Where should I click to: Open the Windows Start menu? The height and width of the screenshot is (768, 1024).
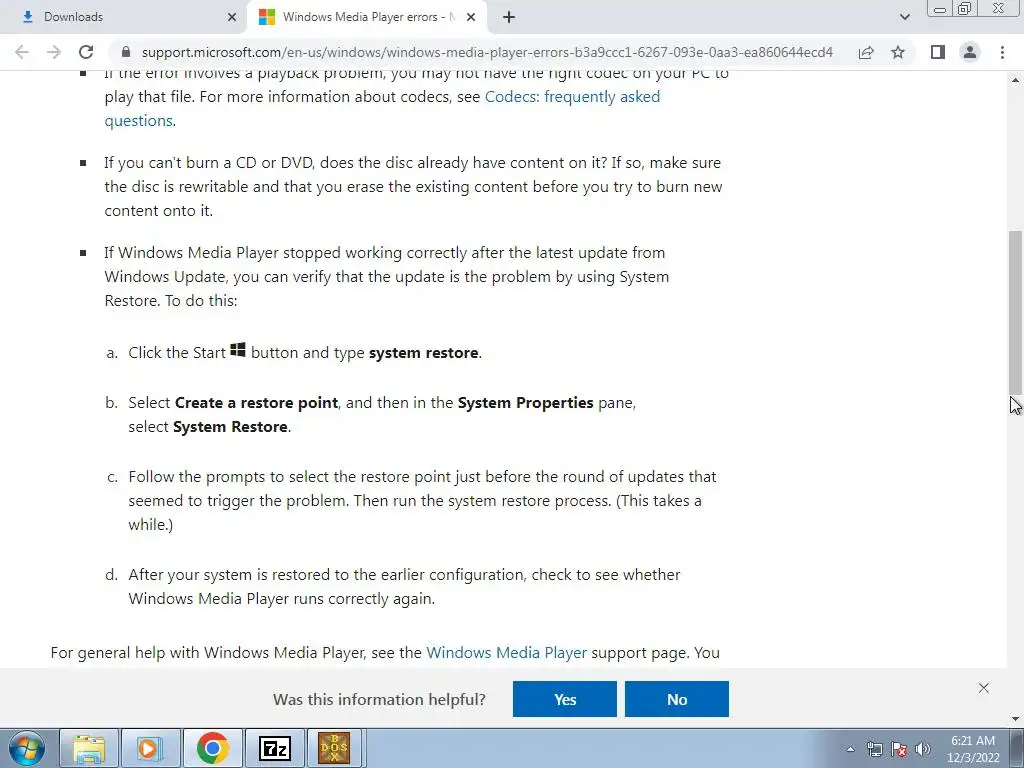pos(27,748)
